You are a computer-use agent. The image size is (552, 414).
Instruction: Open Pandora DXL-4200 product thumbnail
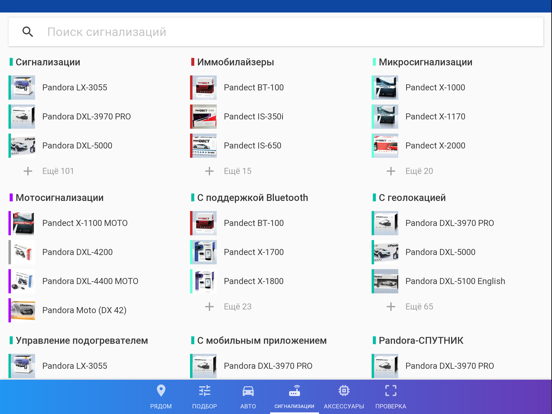(x=22, y=252)
